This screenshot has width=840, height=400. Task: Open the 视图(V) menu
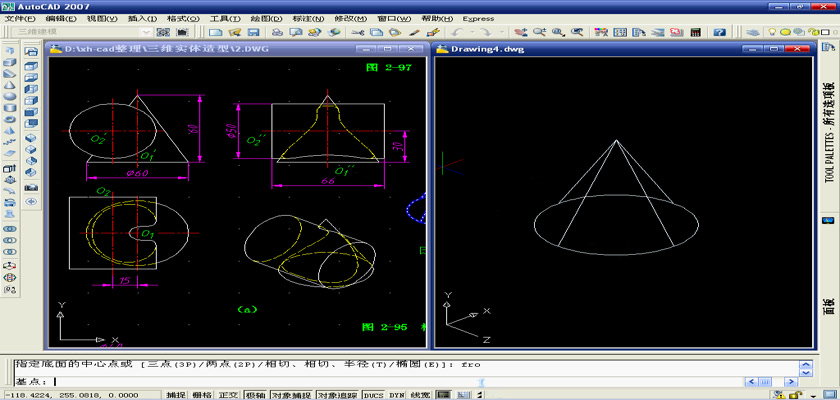102,18
